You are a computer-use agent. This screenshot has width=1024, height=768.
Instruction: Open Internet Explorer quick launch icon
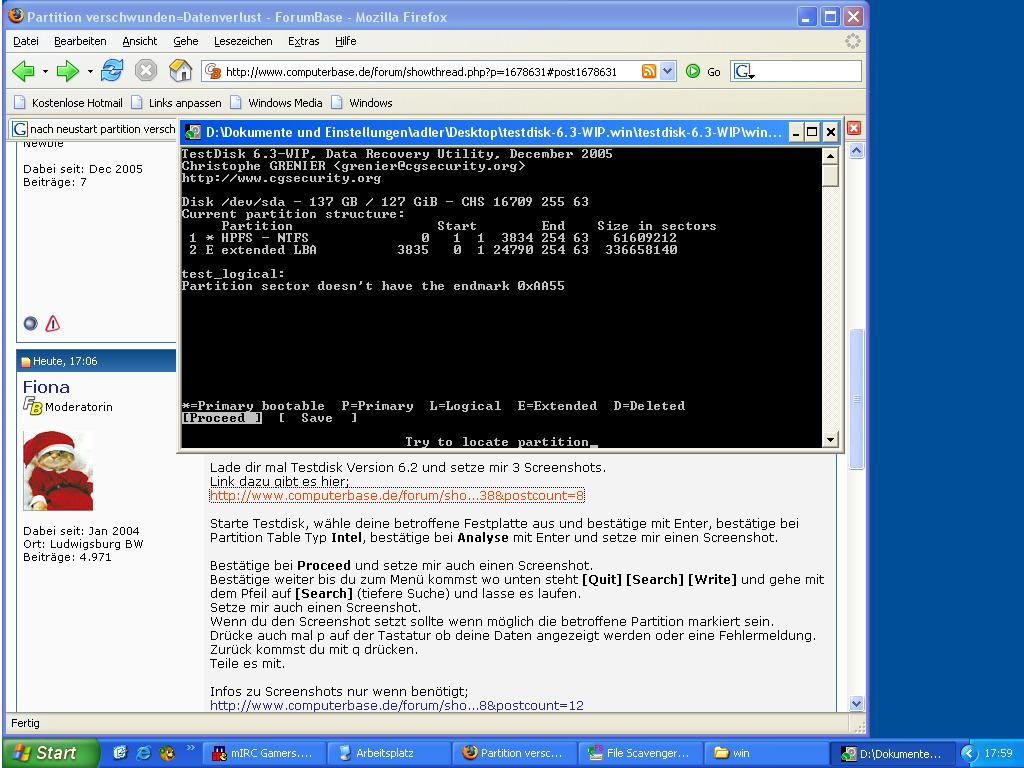pyautogui.click(x=144, y=752)
